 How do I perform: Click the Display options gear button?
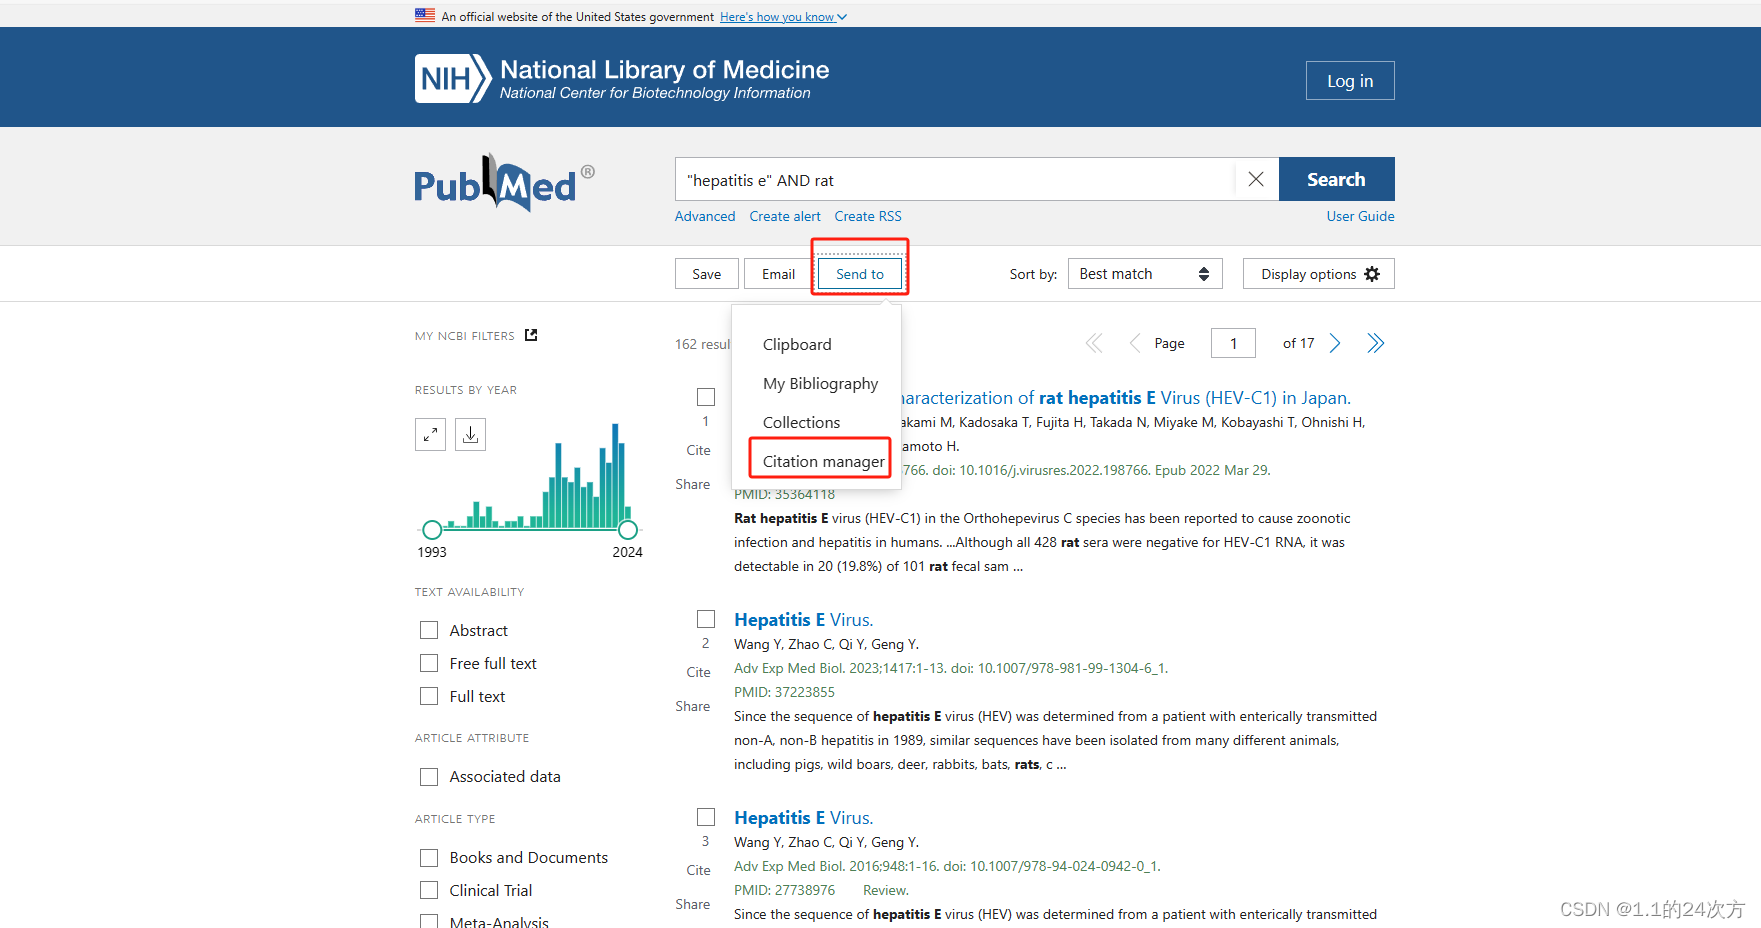click(1318, 274)
